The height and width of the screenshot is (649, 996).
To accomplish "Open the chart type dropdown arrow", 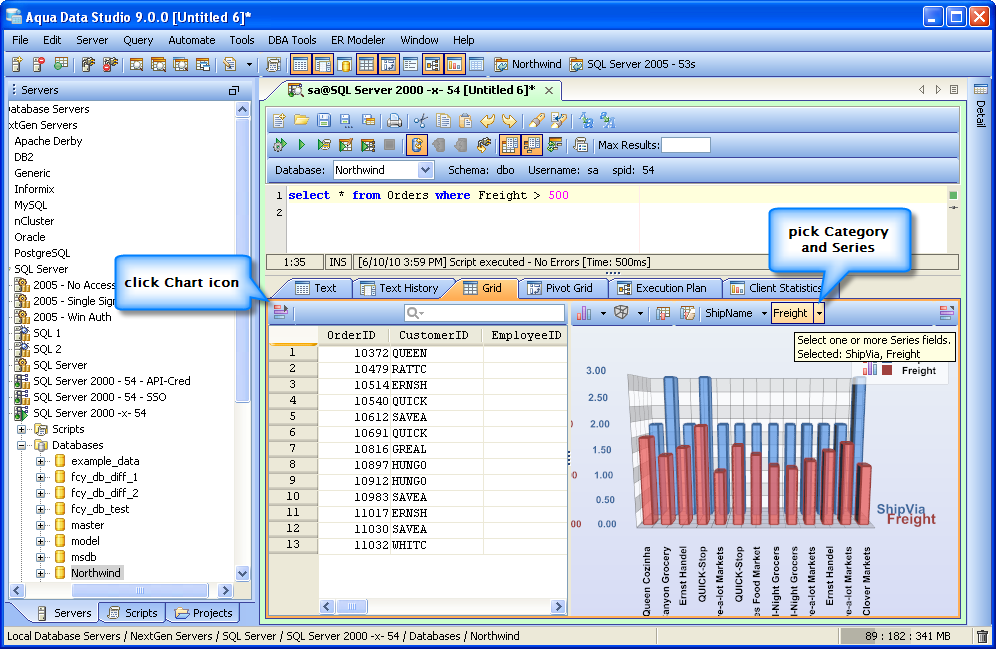I will (603, 313).
